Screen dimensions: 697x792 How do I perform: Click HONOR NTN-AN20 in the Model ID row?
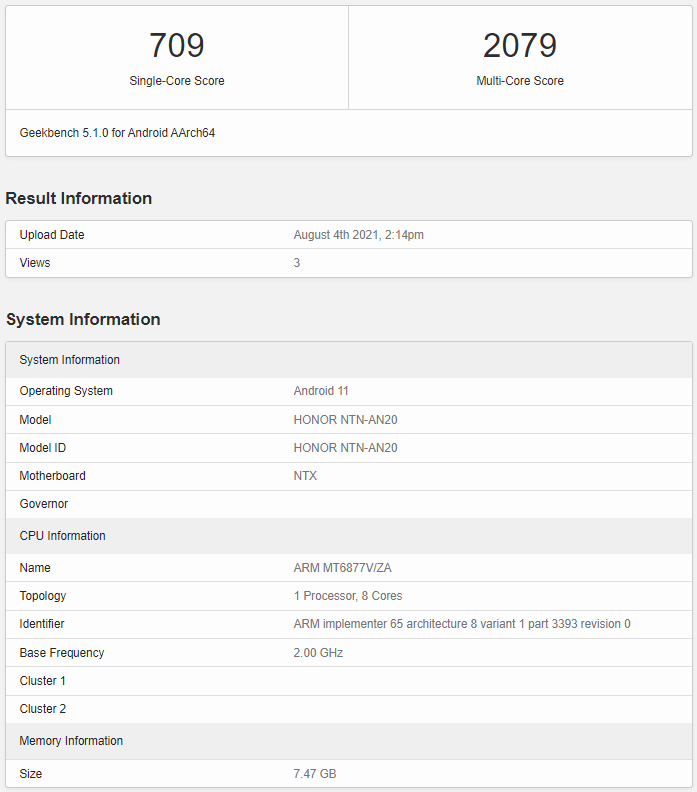[345, 448]
